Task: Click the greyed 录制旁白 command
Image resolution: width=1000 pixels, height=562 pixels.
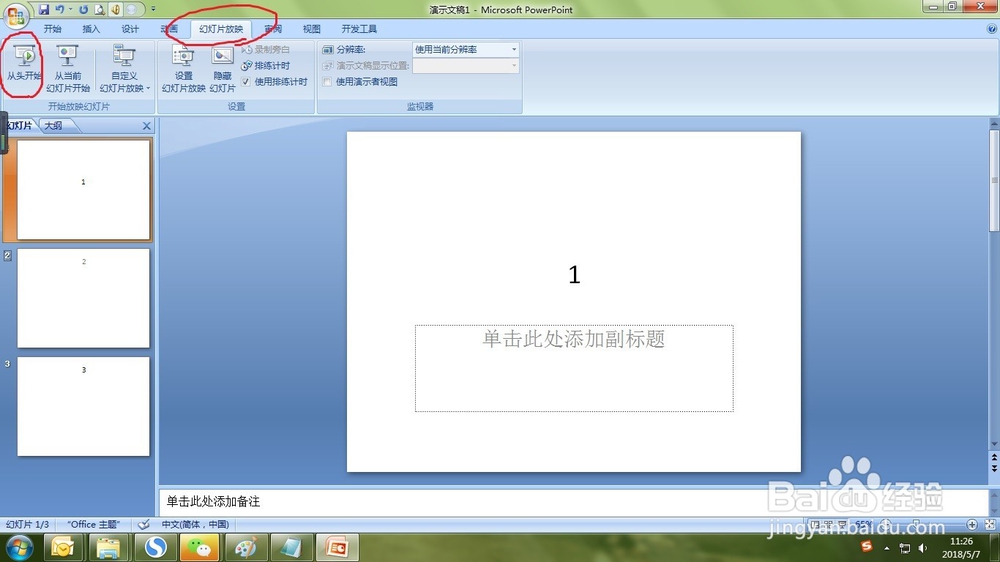Action: click(265, 50)
